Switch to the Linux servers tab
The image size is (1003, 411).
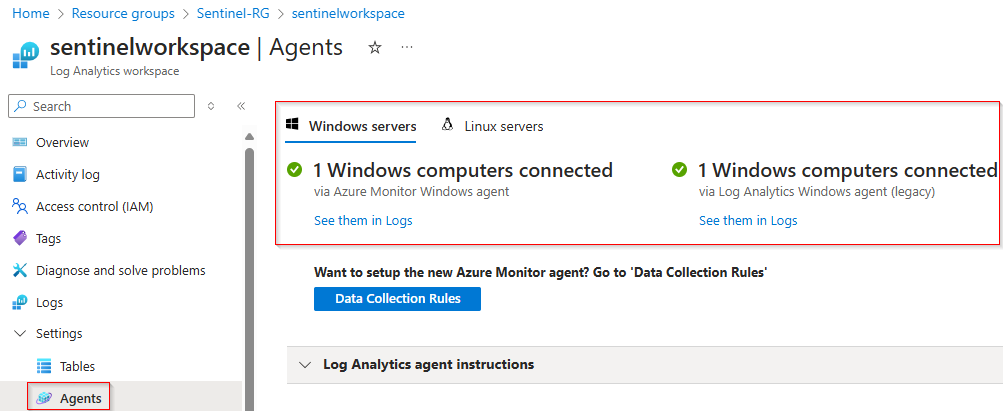(493, 126)
